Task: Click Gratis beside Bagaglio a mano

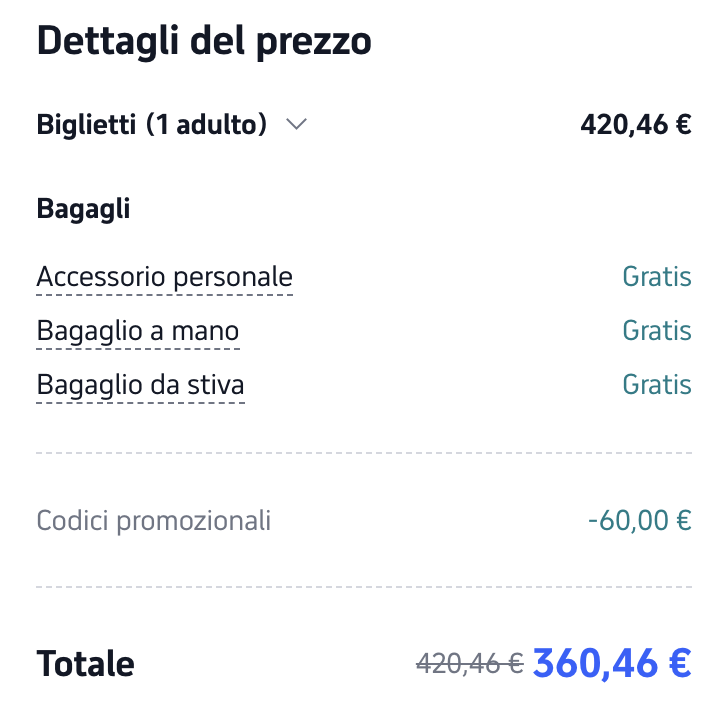Action: tap(656, 331)
